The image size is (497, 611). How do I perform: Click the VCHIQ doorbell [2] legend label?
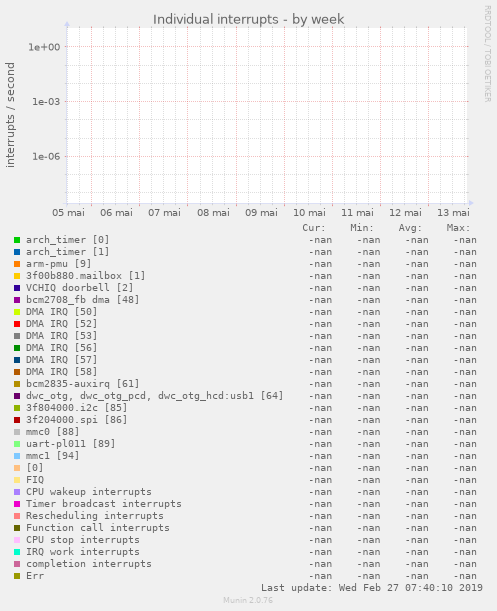(x=80, y=288)
